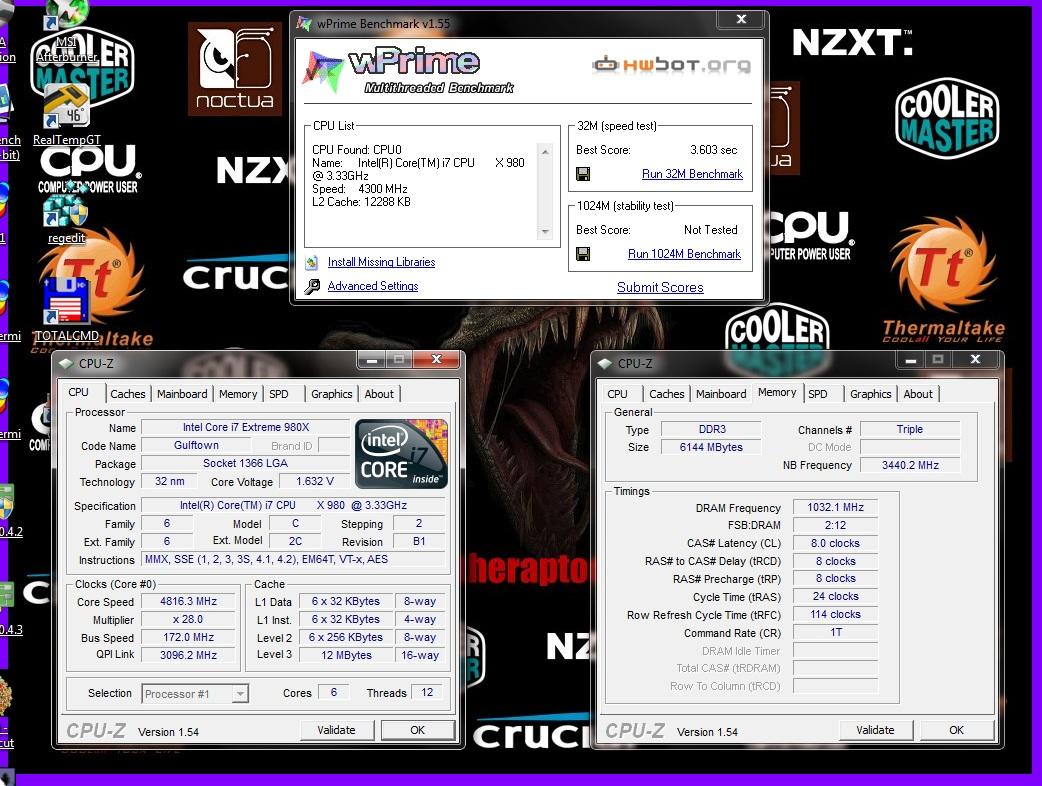Click the DRAM Frequency value 1032.1 MHz

(x=835, y=508)
